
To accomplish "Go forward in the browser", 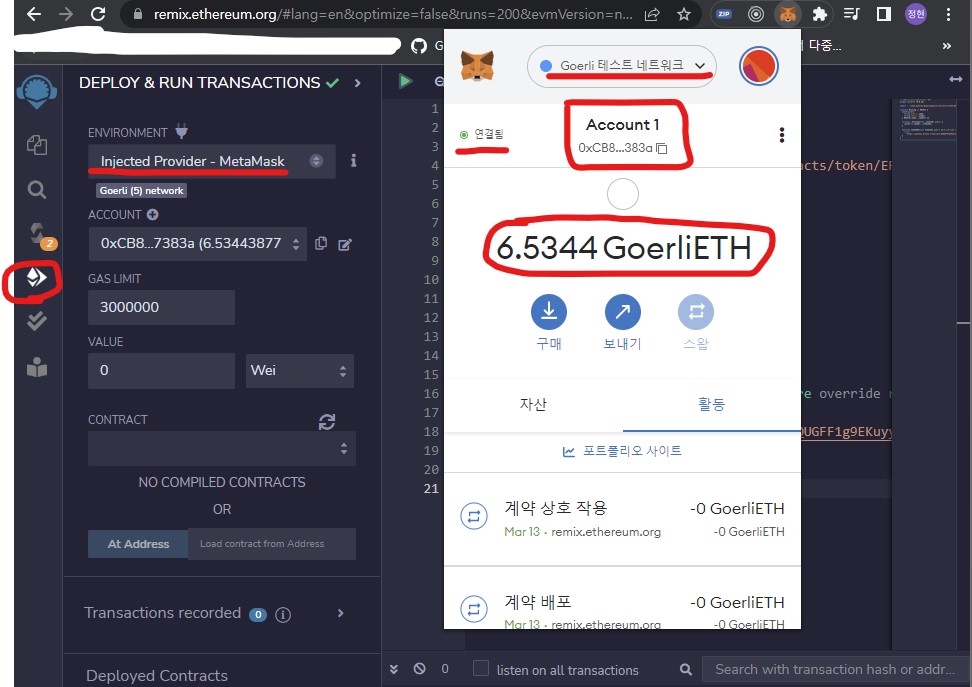I will (x=66, y=14).
